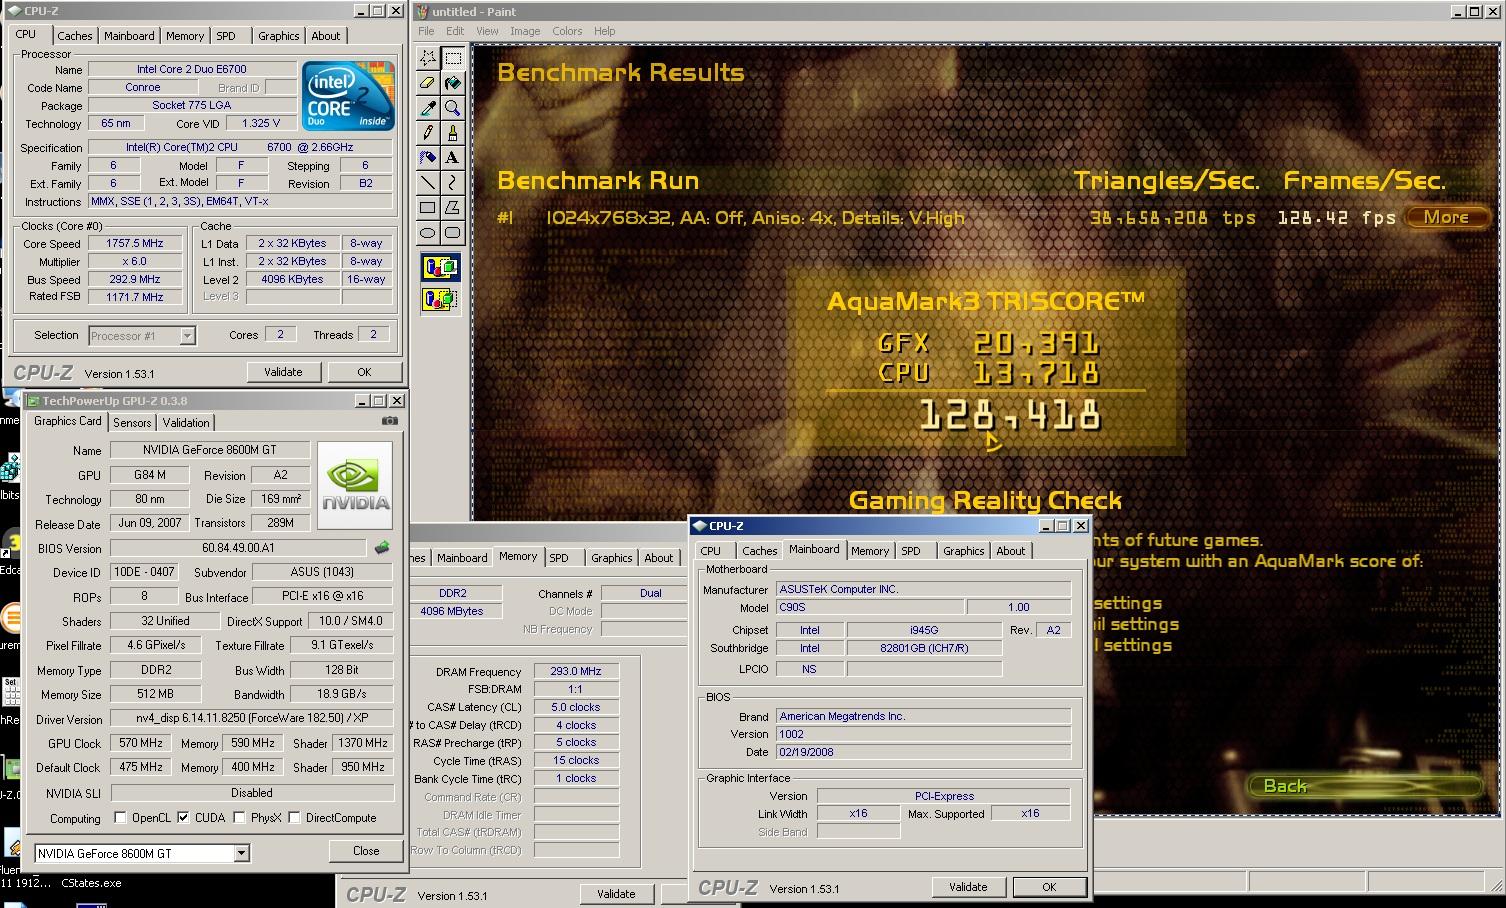Click the Back button in AquaMark

1364,786
